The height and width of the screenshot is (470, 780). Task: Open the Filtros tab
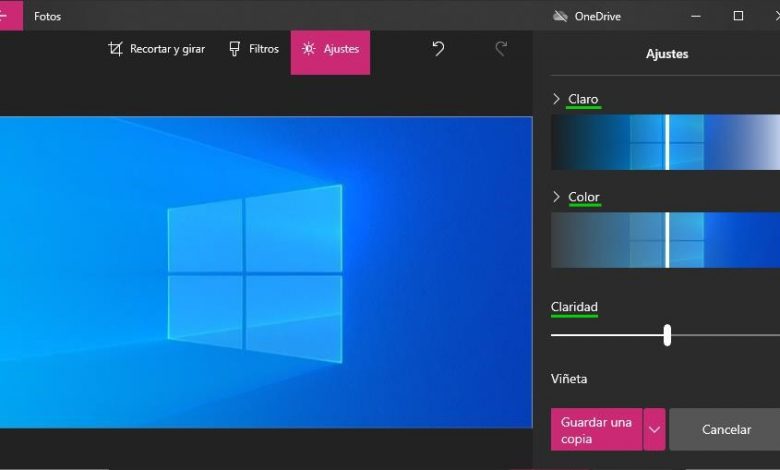pos(254,49)
